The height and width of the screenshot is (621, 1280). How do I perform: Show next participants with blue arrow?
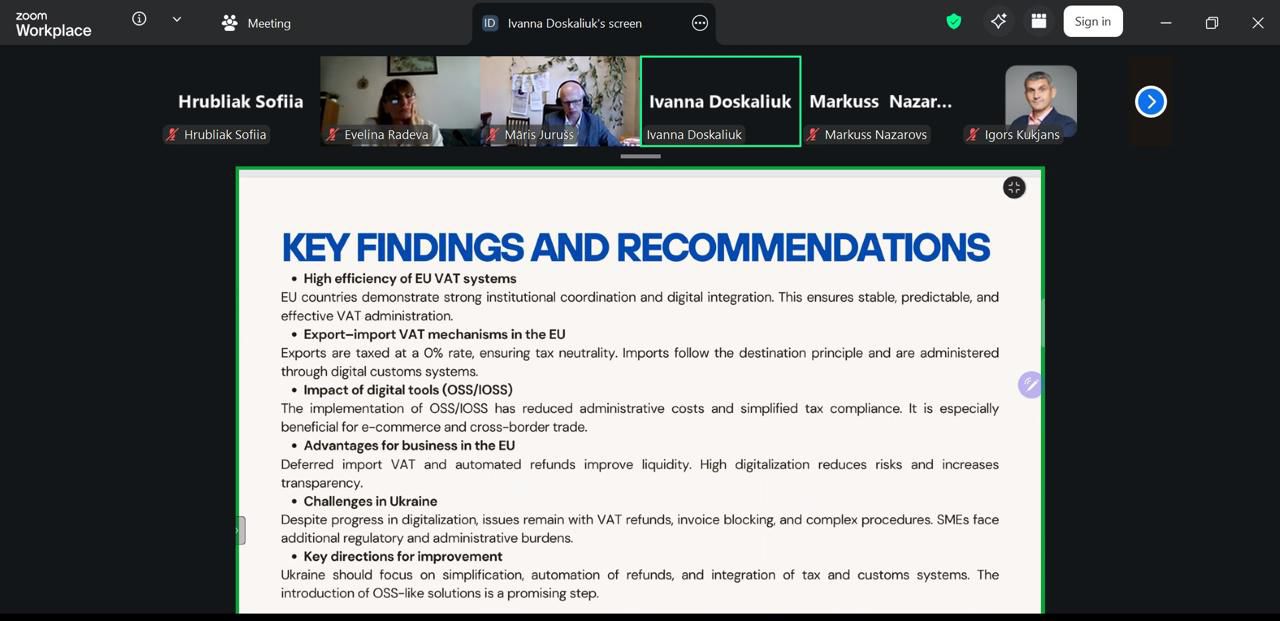coord(1151,101)
